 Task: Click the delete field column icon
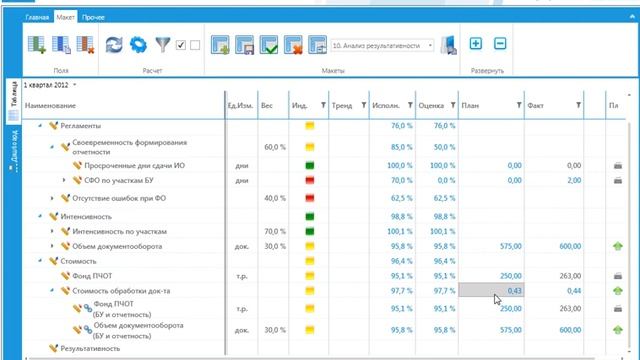(x=86, y=44)
